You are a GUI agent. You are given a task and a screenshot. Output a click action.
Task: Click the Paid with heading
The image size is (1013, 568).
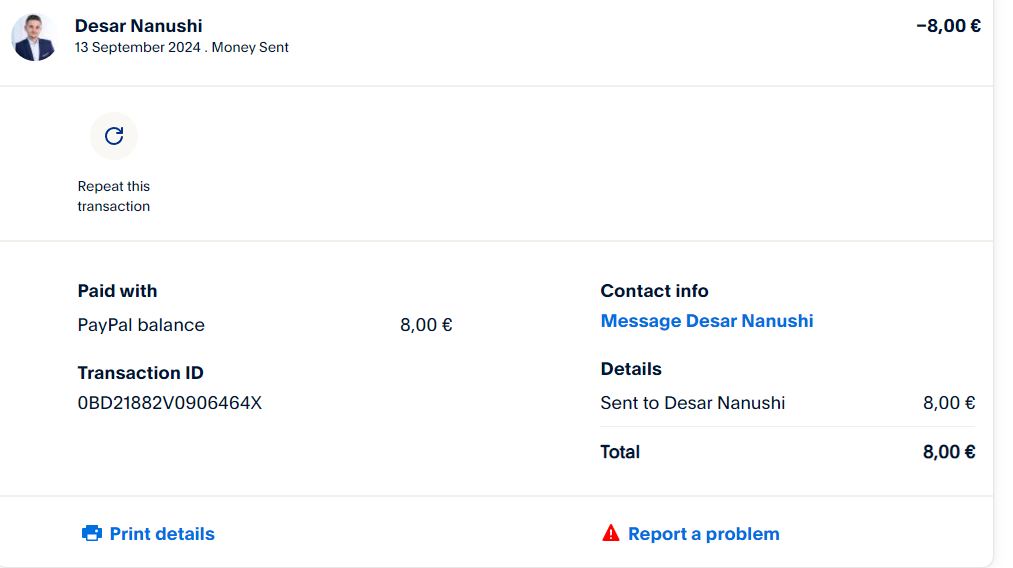coord(117,291)
